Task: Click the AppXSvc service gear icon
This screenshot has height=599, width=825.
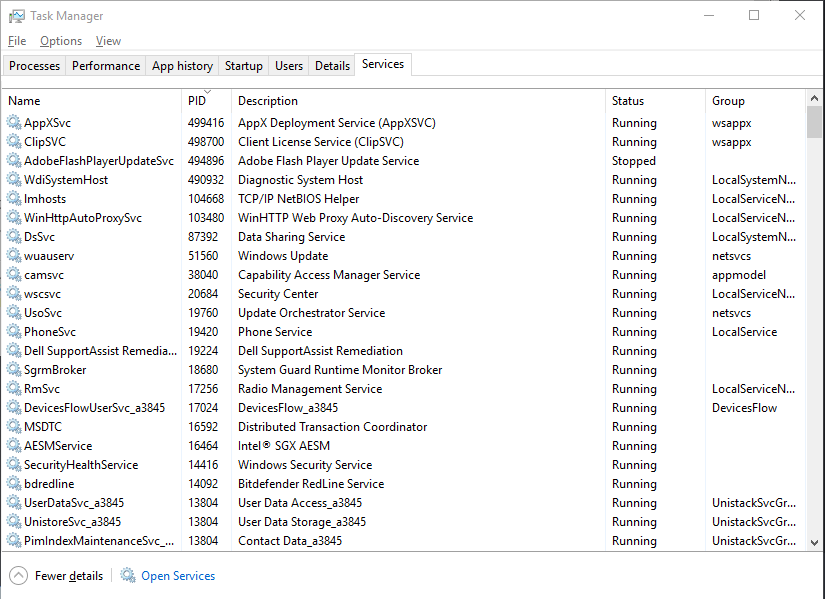Action: click(x=14, y=123)
